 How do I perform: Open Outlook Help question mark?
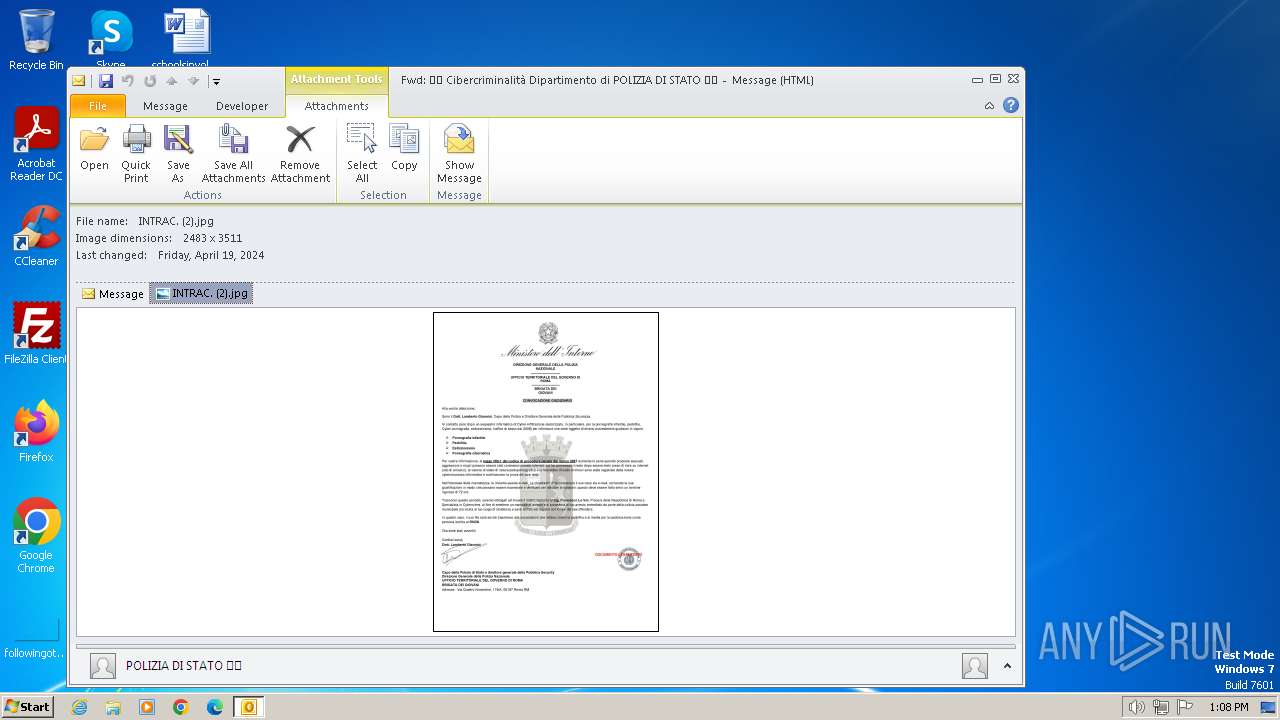(x=1011, y=105)
